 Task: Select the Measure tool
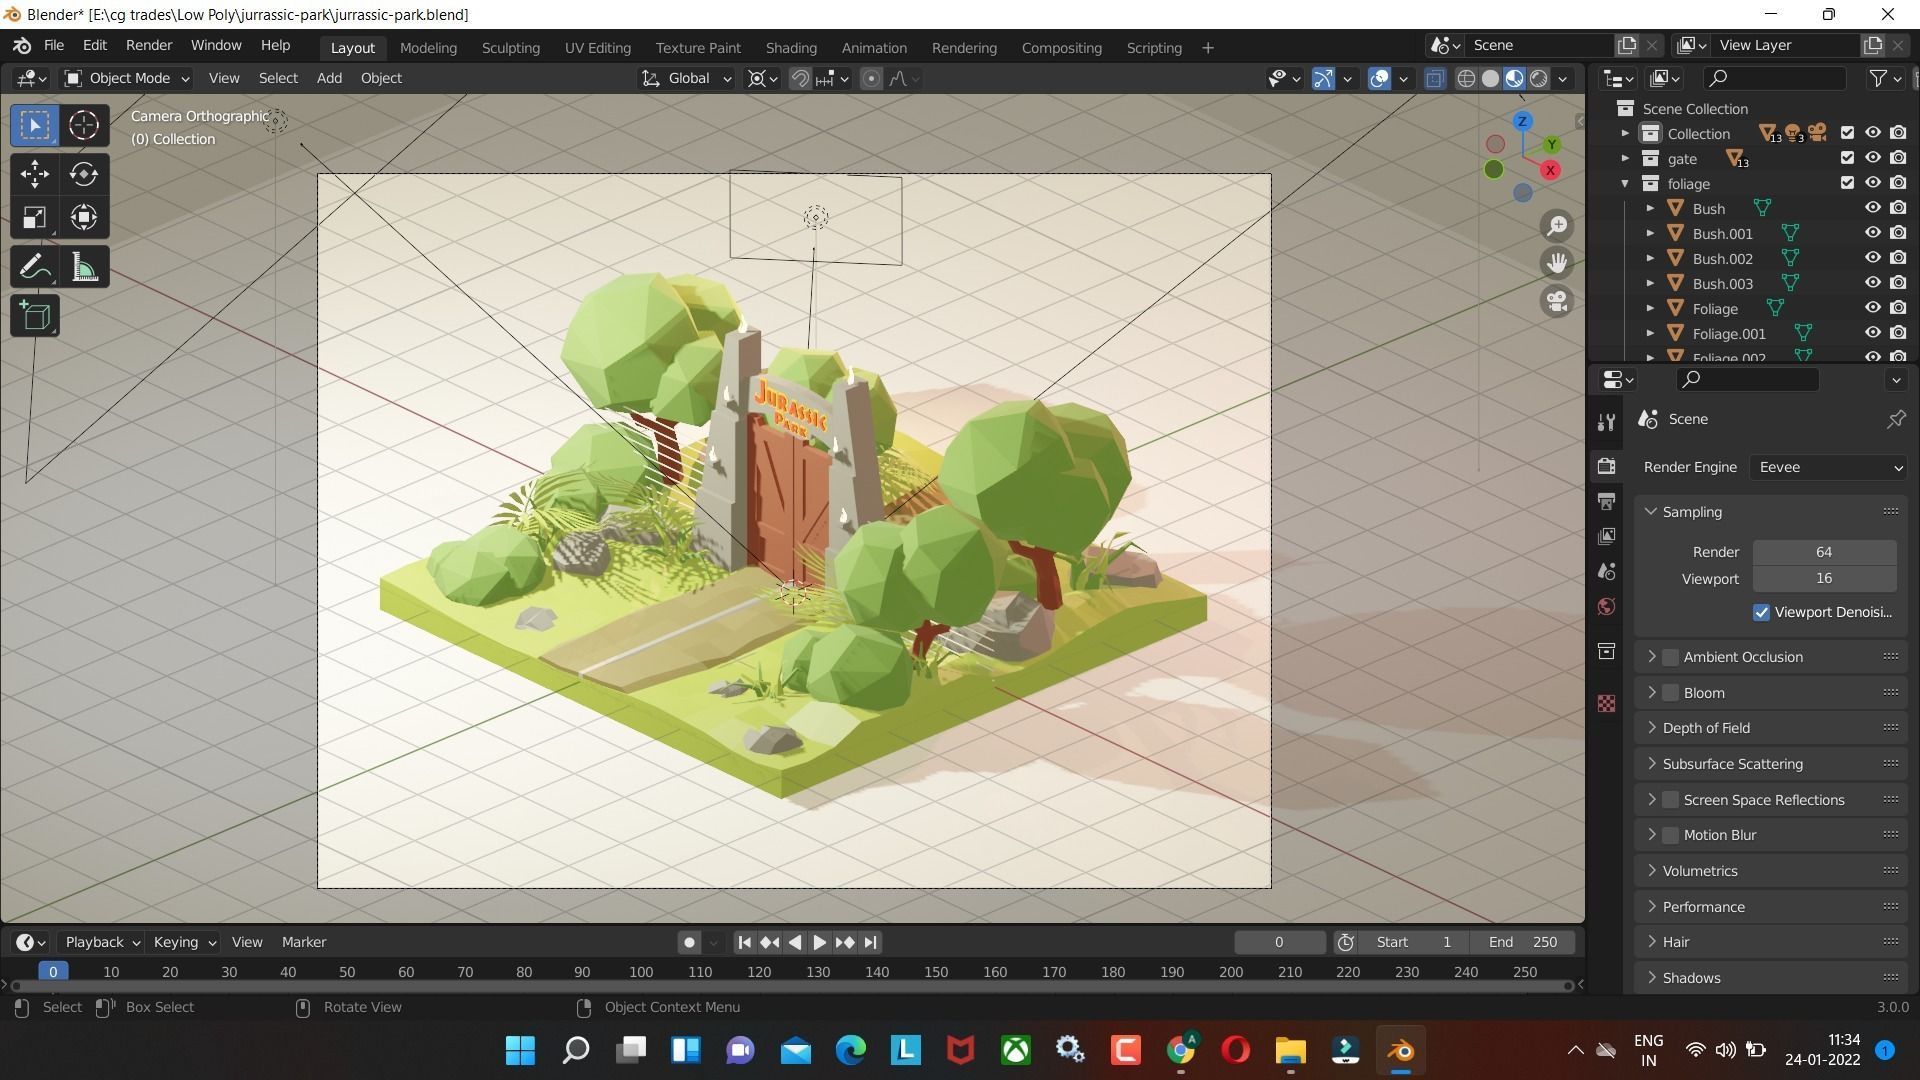pos(84,267)
